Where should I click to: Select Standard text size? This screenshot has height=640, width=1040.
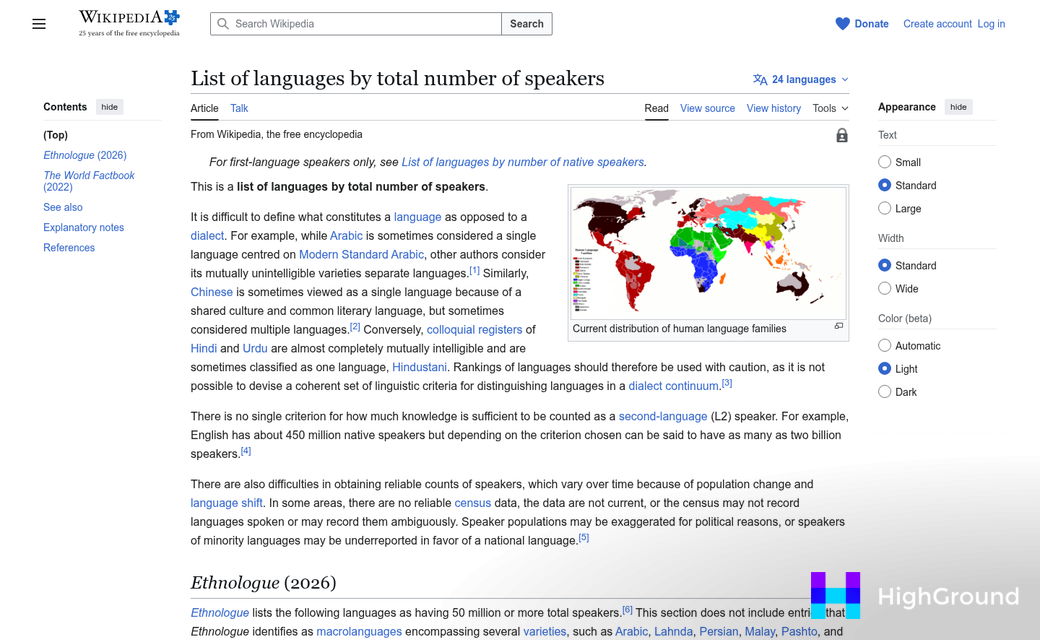point(884,185)
